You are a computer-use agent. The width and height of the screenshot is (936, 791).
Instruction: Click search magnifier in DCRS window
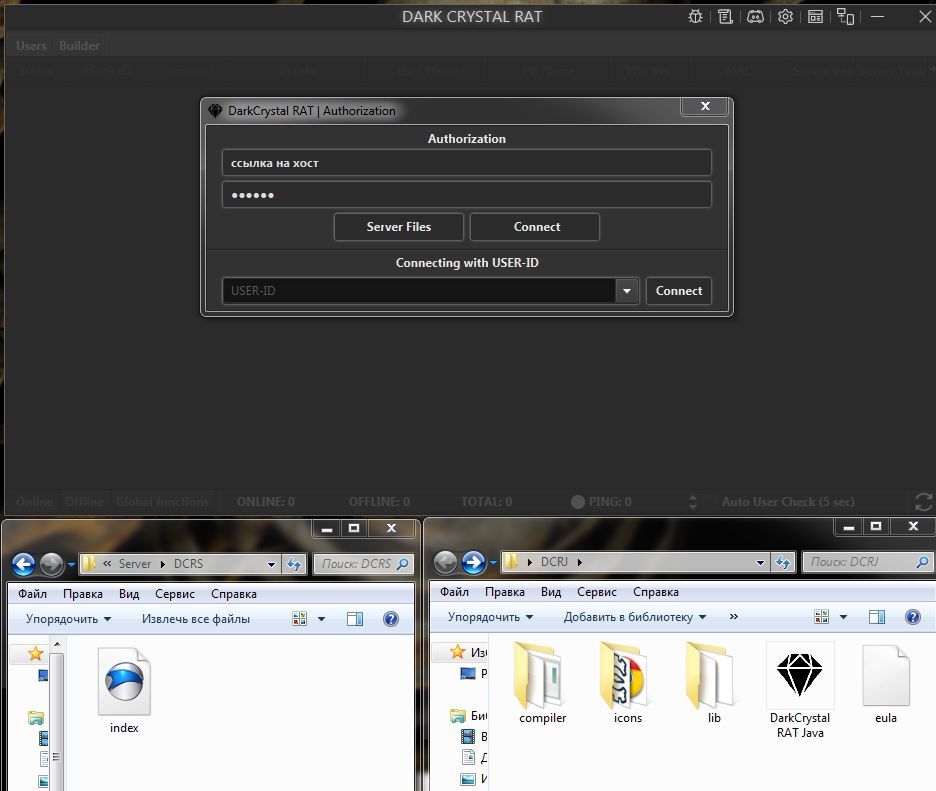[x=403, y=564]
